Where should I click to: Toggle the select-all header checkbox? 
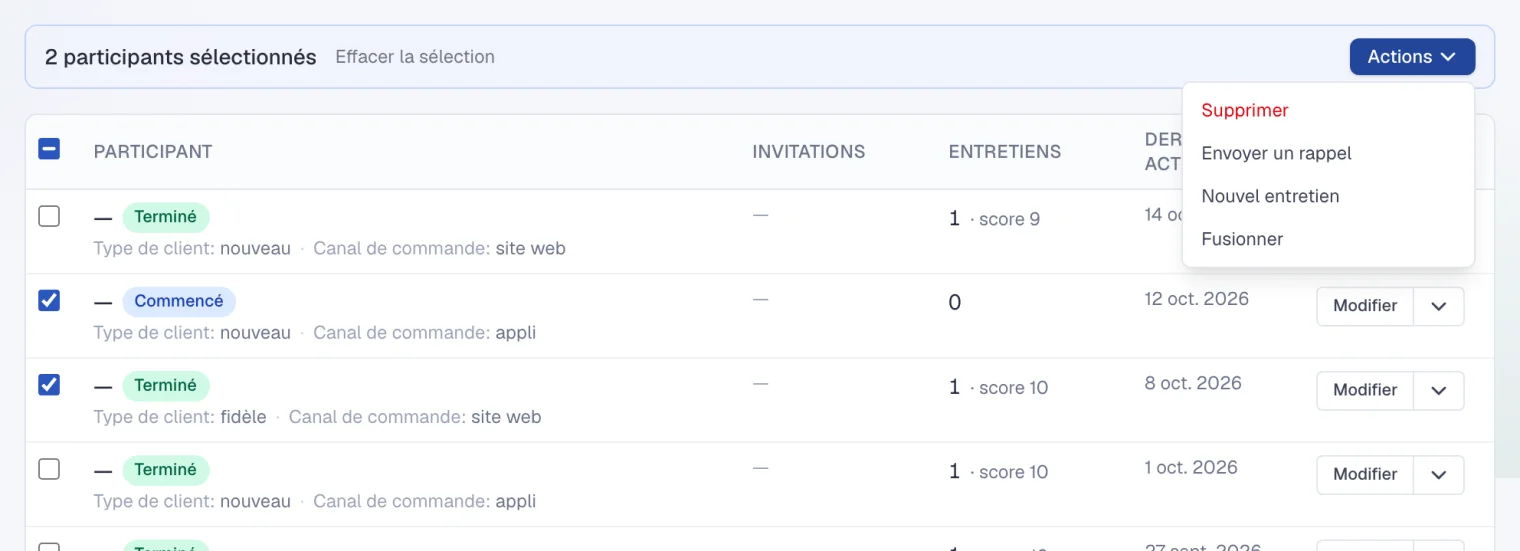(x=49, y=149)
